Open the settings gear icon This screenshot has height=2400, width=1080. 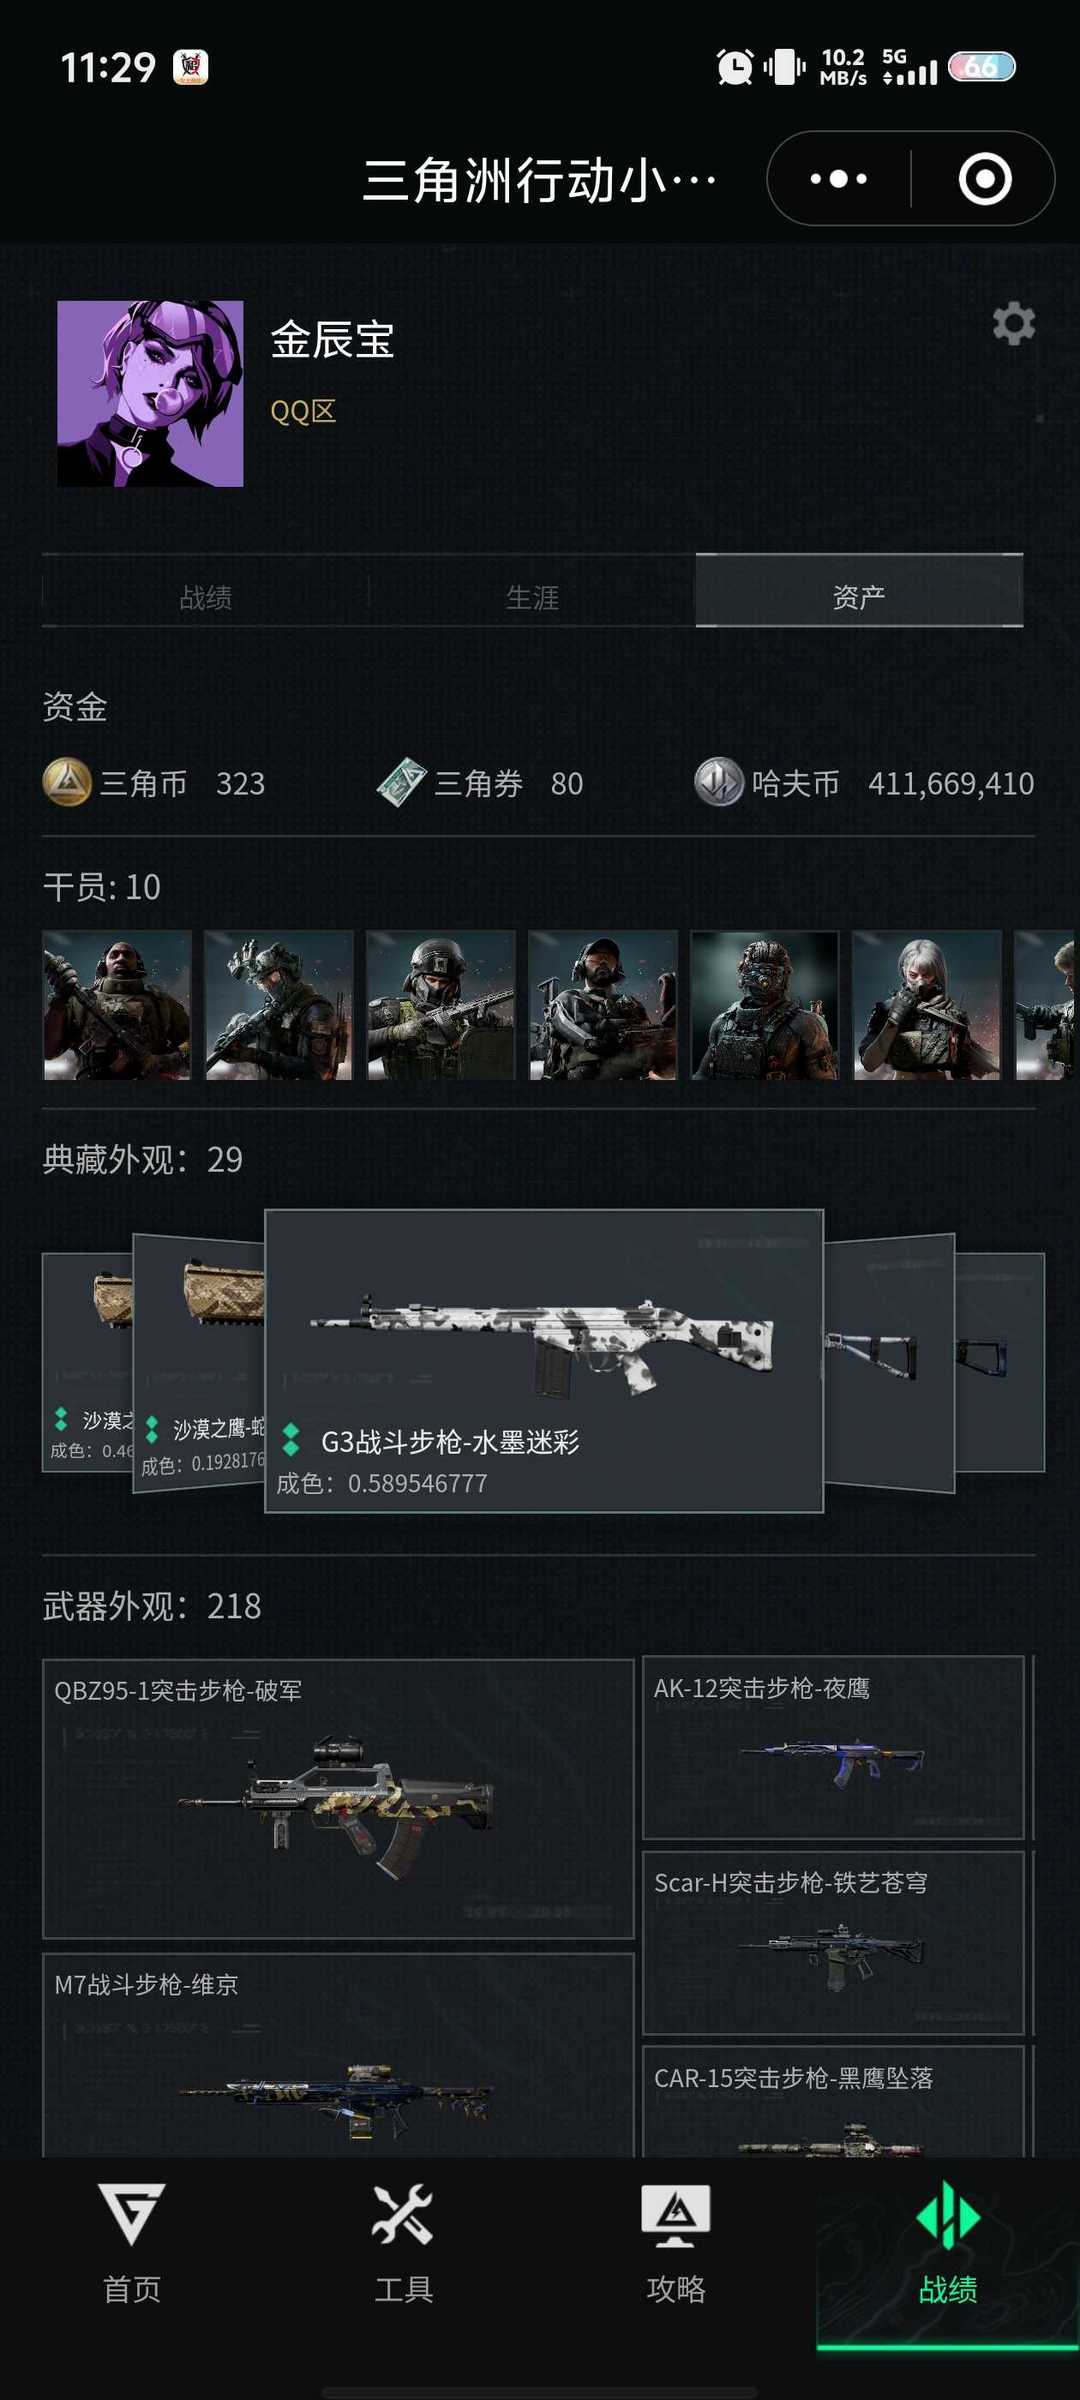(1013, 324)
